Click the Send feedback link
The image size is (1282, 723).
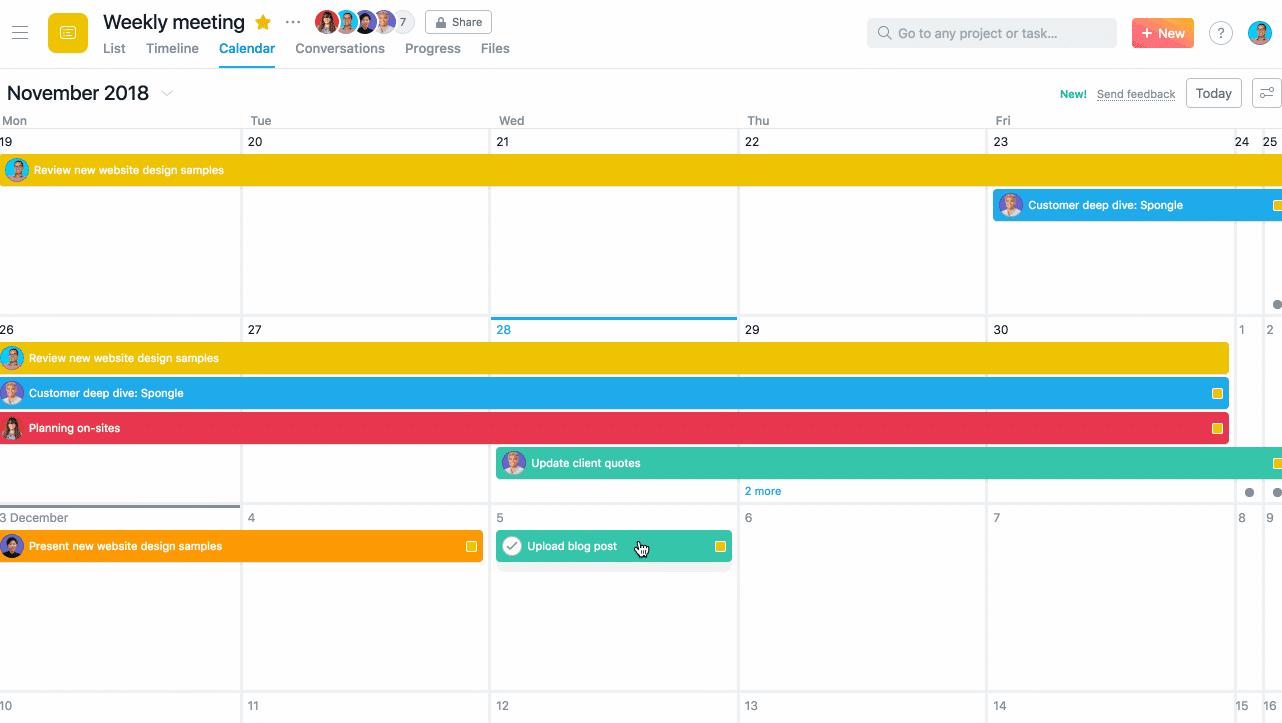point(1135,93)
